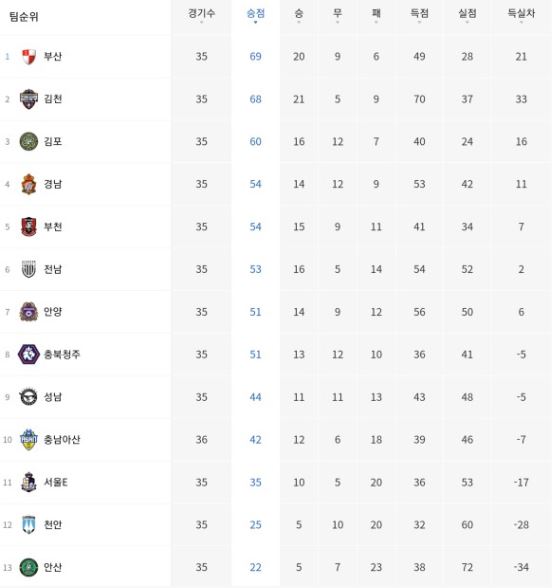Viewport: 552px width, 588px height.
Task: Click the 충북청주 hexagon emblem
Action: 28,354
